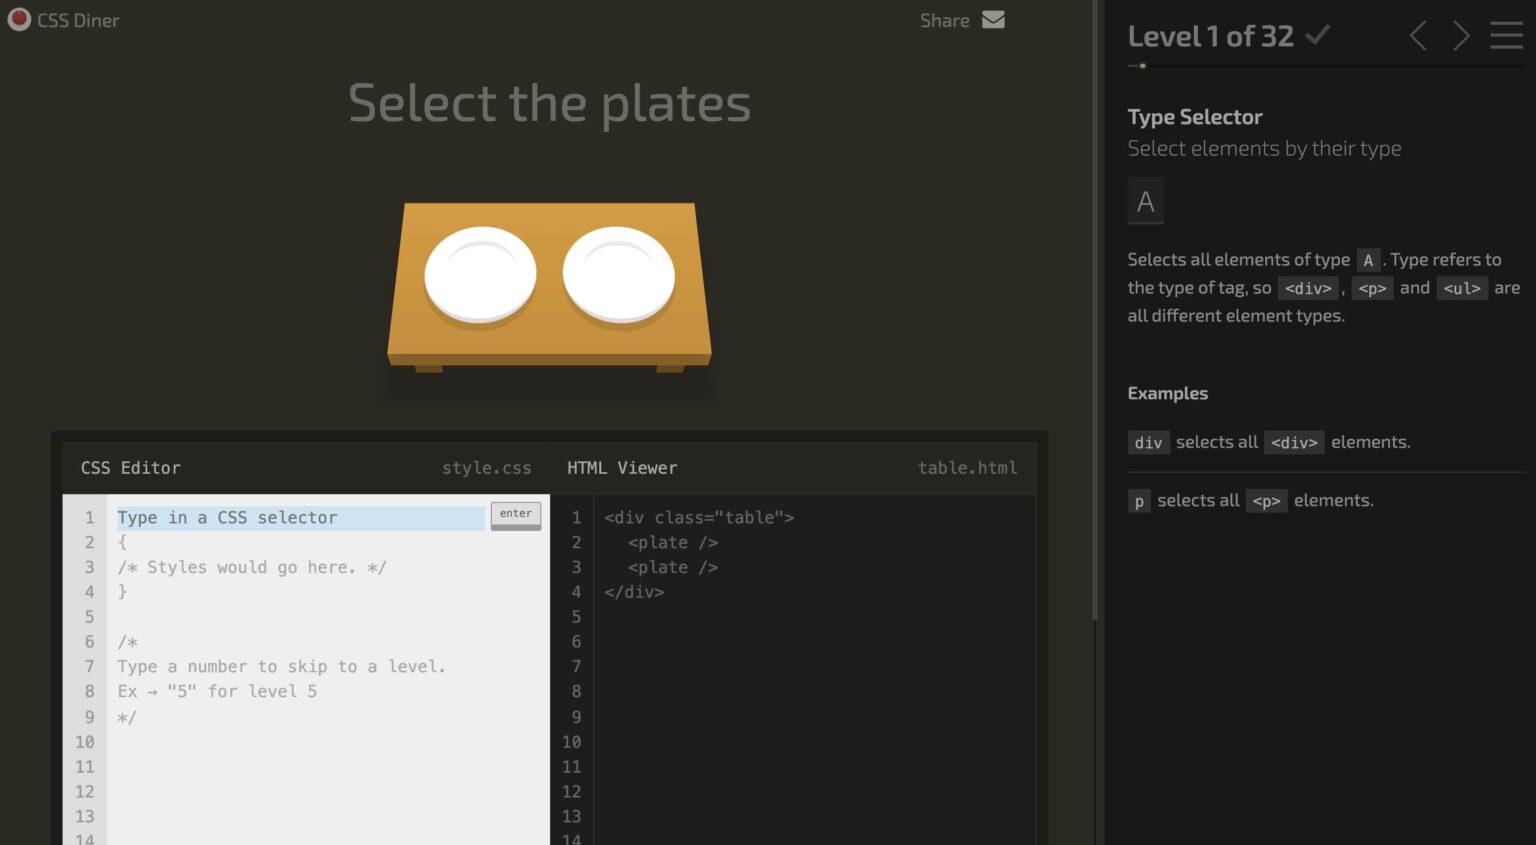
Task: Advance to the next level arrow
Action: [x=1461, y=37]
